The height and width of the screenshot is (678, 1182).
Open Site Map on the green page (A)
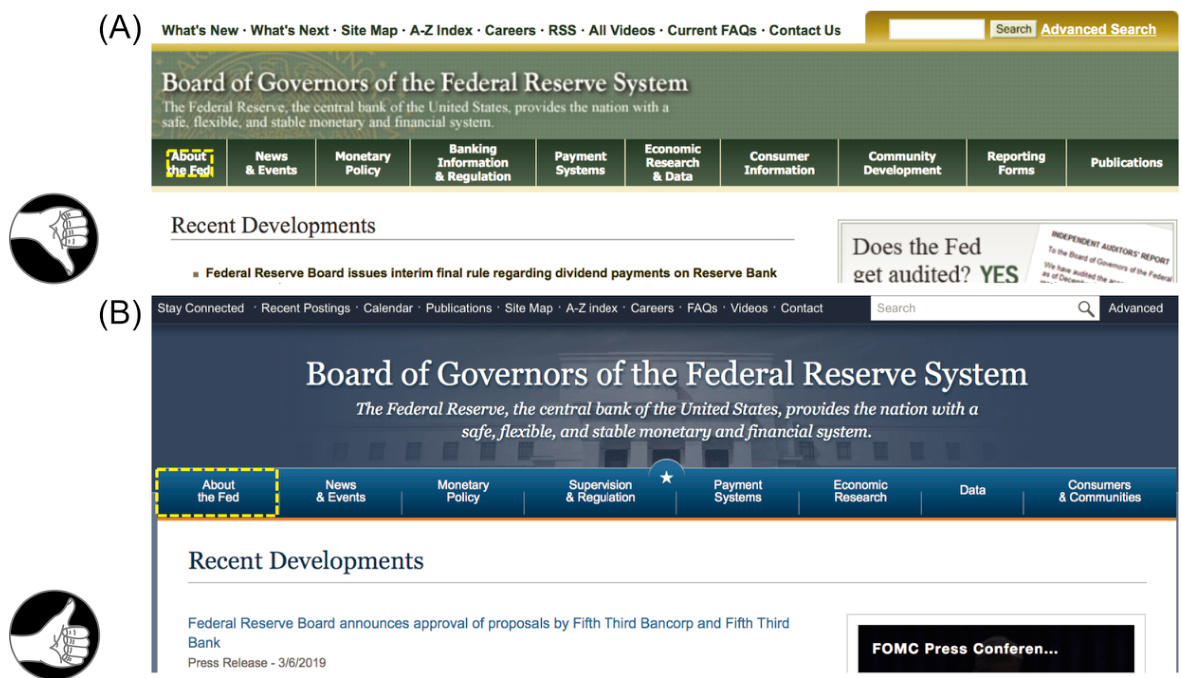tap(369, 31)
